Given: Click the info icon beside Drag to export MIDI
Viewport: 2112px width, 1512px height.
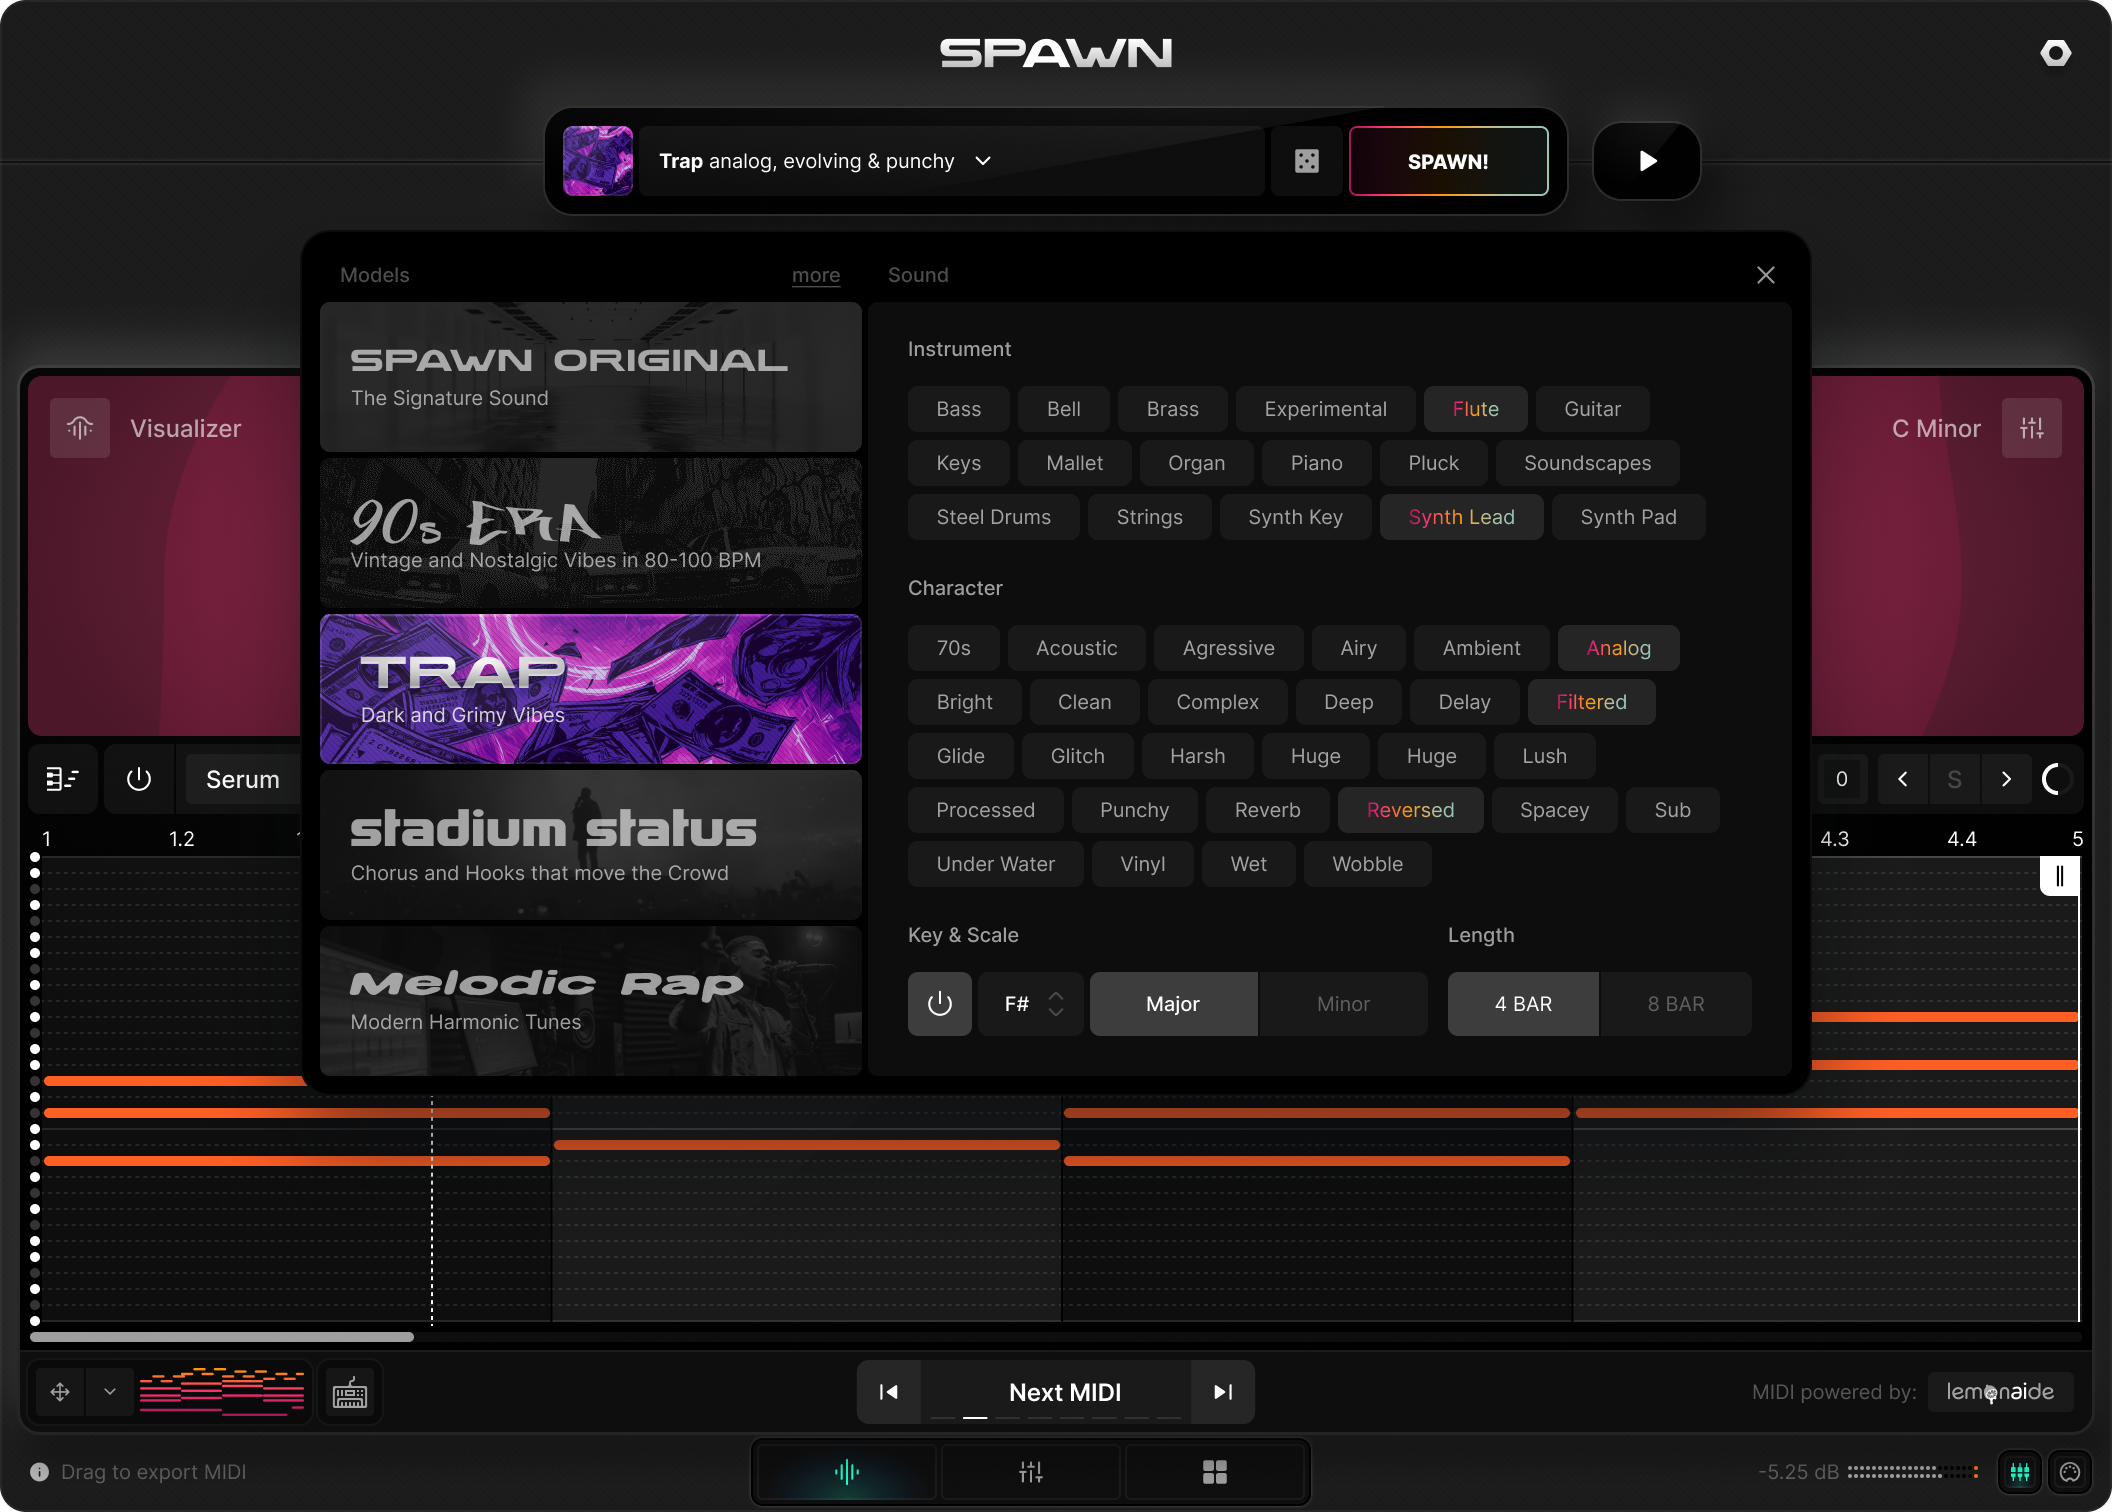Looking at the screenshot, I should click(x=40, y=1472).
